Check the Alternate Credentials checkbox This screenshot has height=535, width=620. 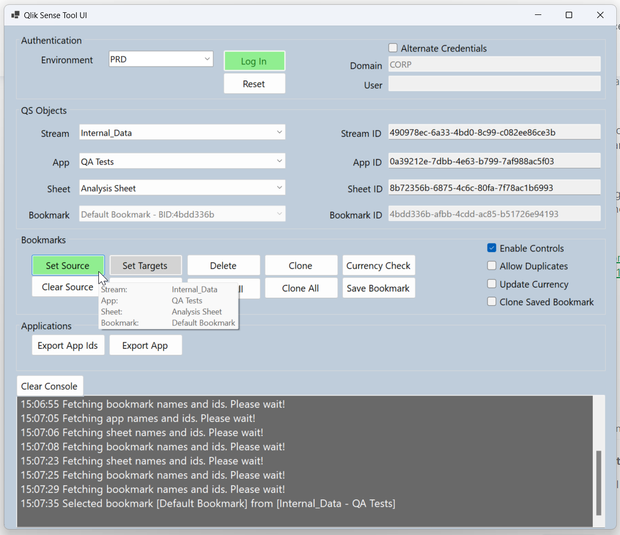pos(393,48)
